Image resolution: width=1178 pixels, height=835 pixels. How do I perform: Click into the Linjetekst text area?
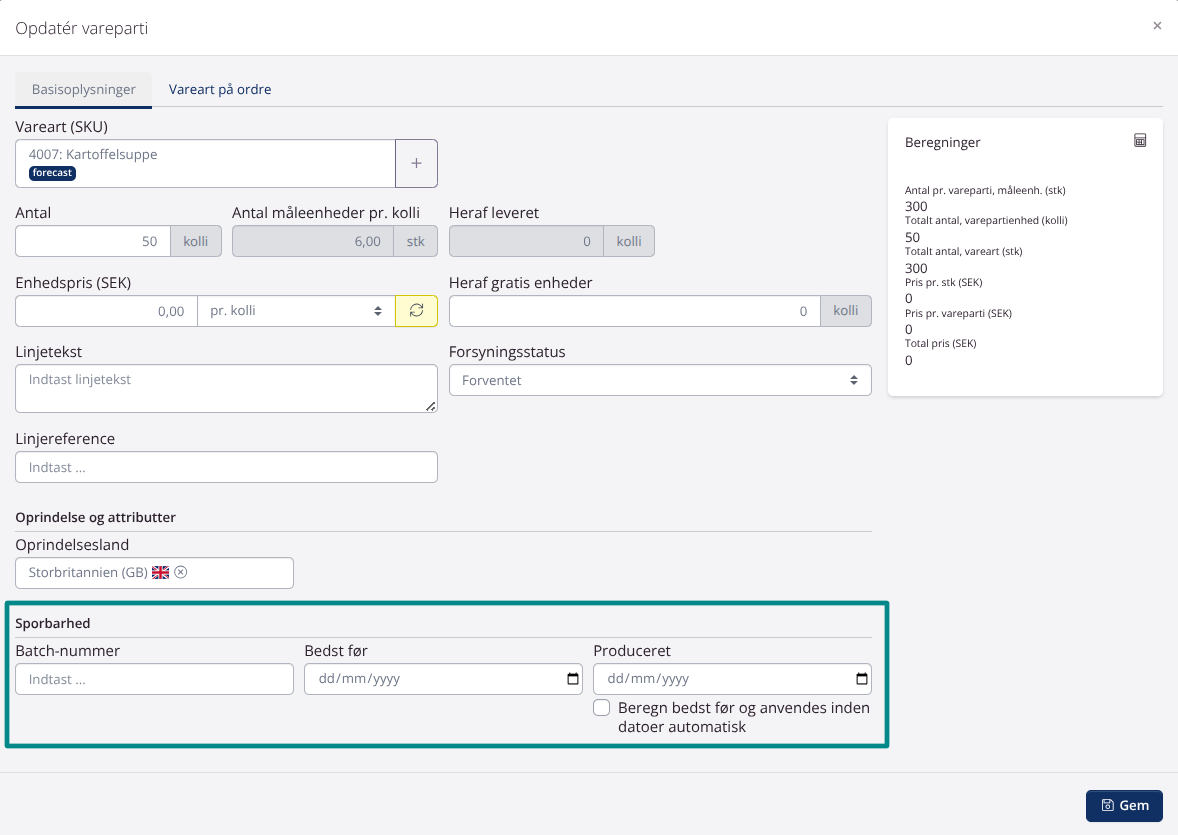click(x=226, y=388)
